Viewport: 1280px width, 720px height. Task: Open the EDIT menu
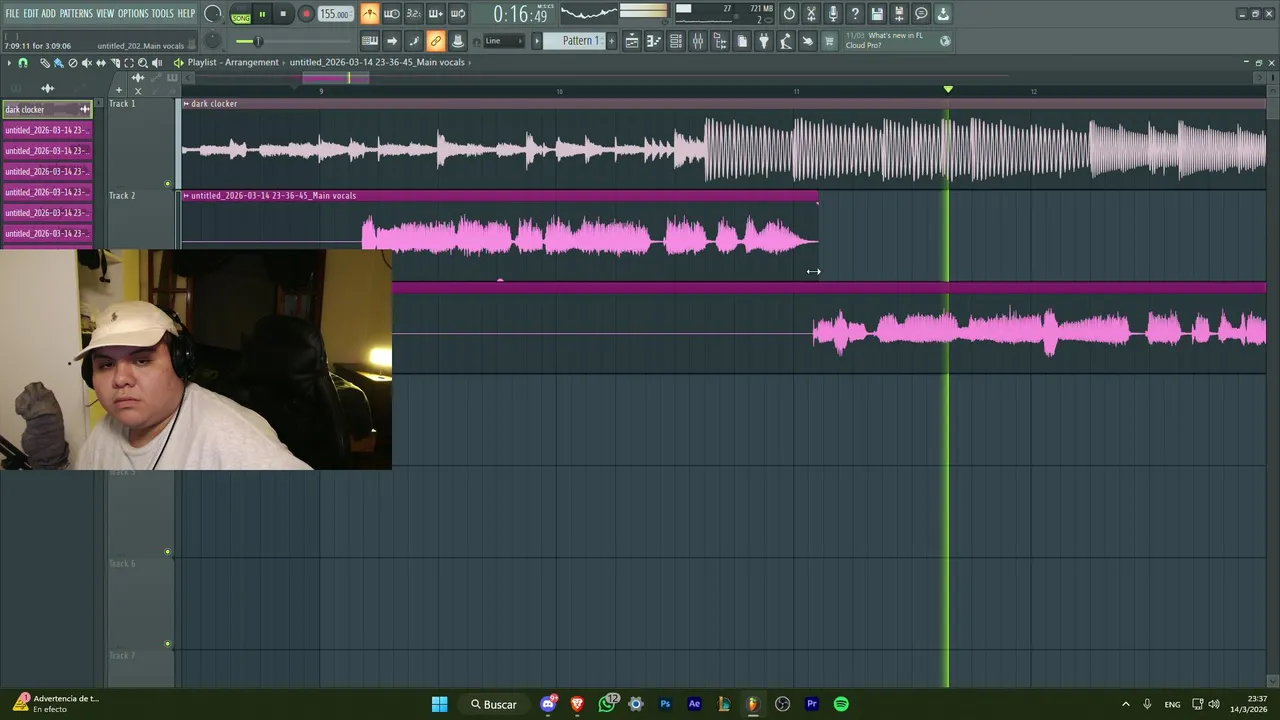(x=31, y=13)
